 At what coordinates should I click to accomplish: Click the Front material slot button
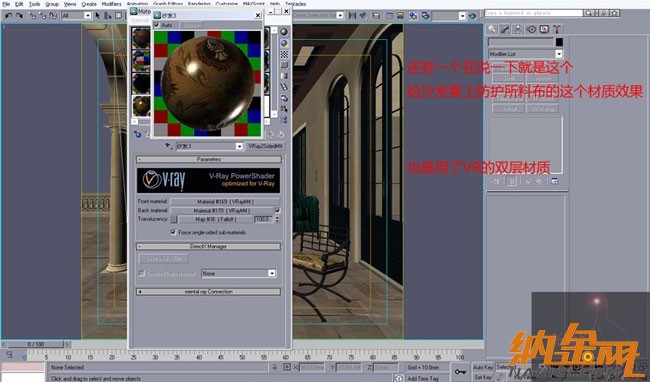(224, 202)
